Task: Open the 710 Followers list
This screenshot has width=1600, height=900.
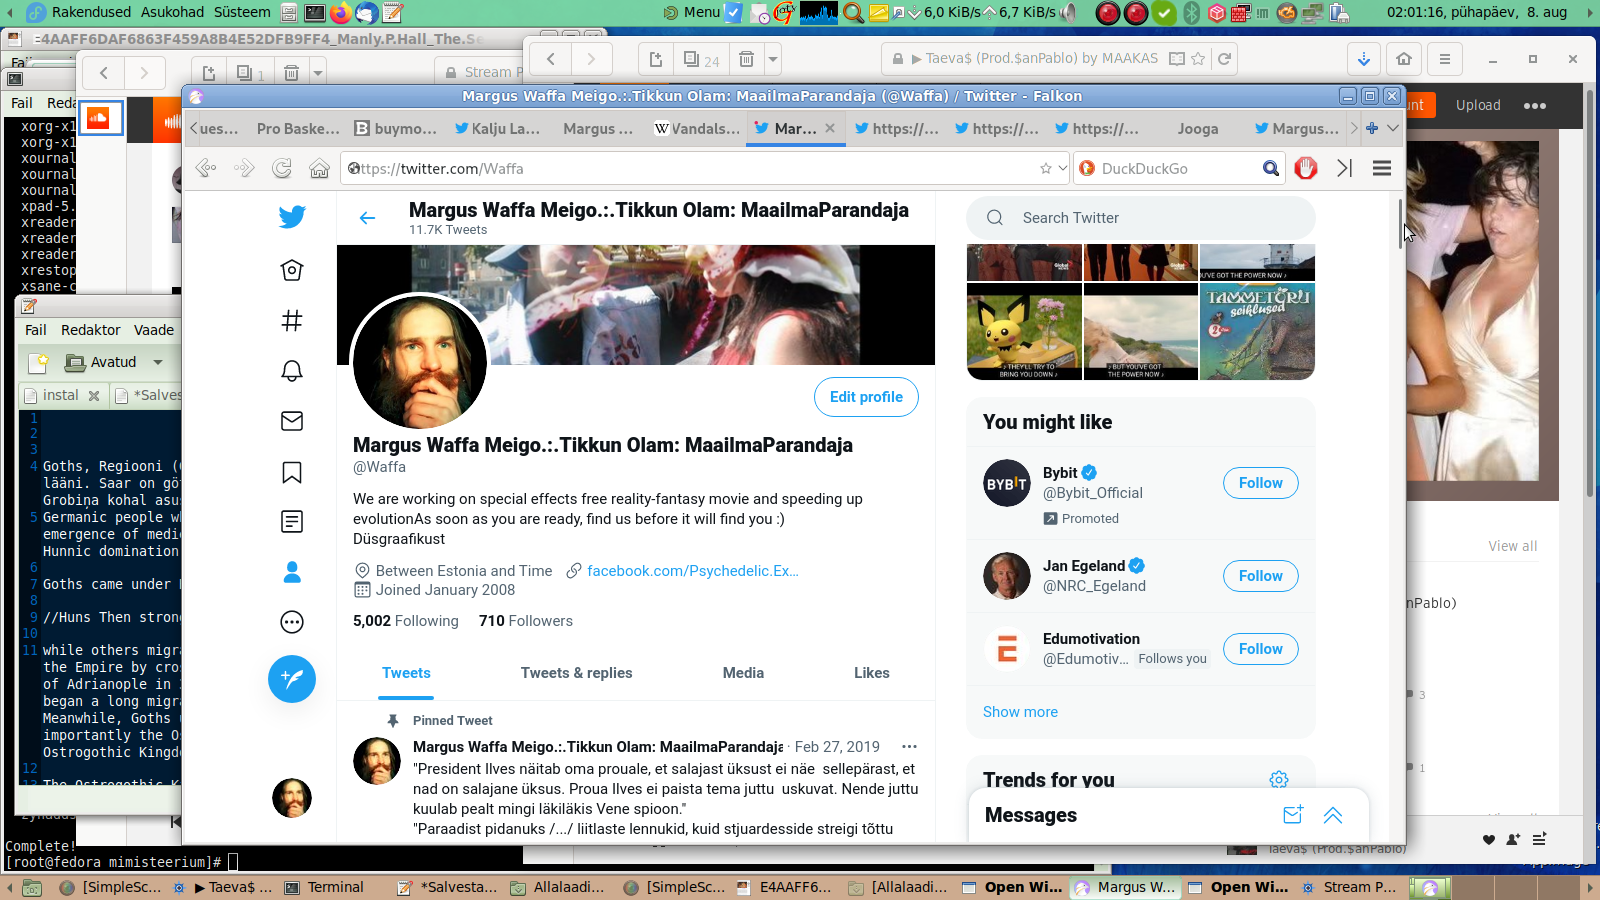Action: pos(526,621)
